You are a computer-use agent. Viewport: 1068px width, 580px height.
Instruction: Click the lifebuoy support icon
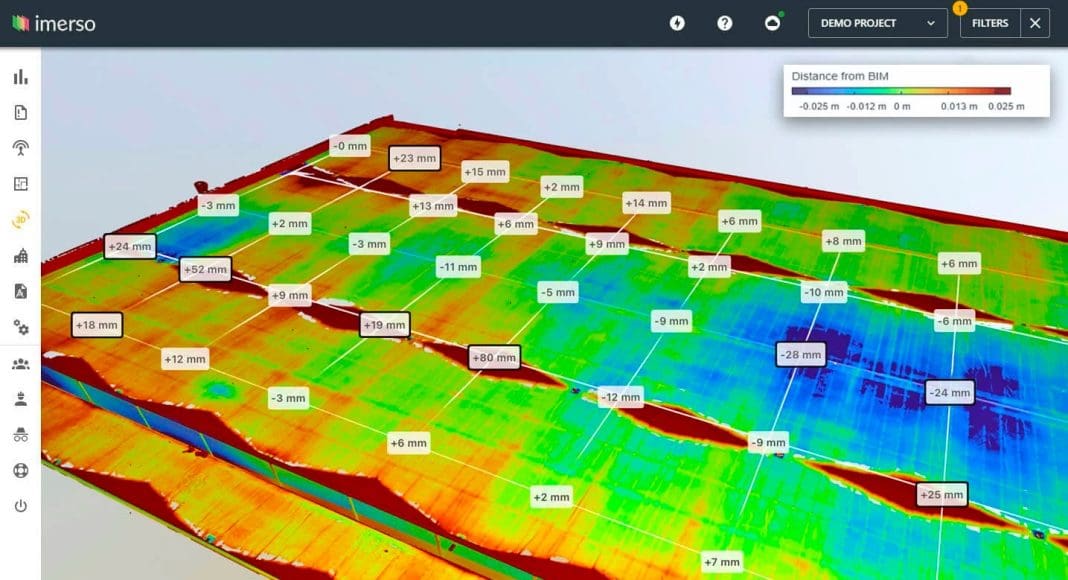pos(20,470)
